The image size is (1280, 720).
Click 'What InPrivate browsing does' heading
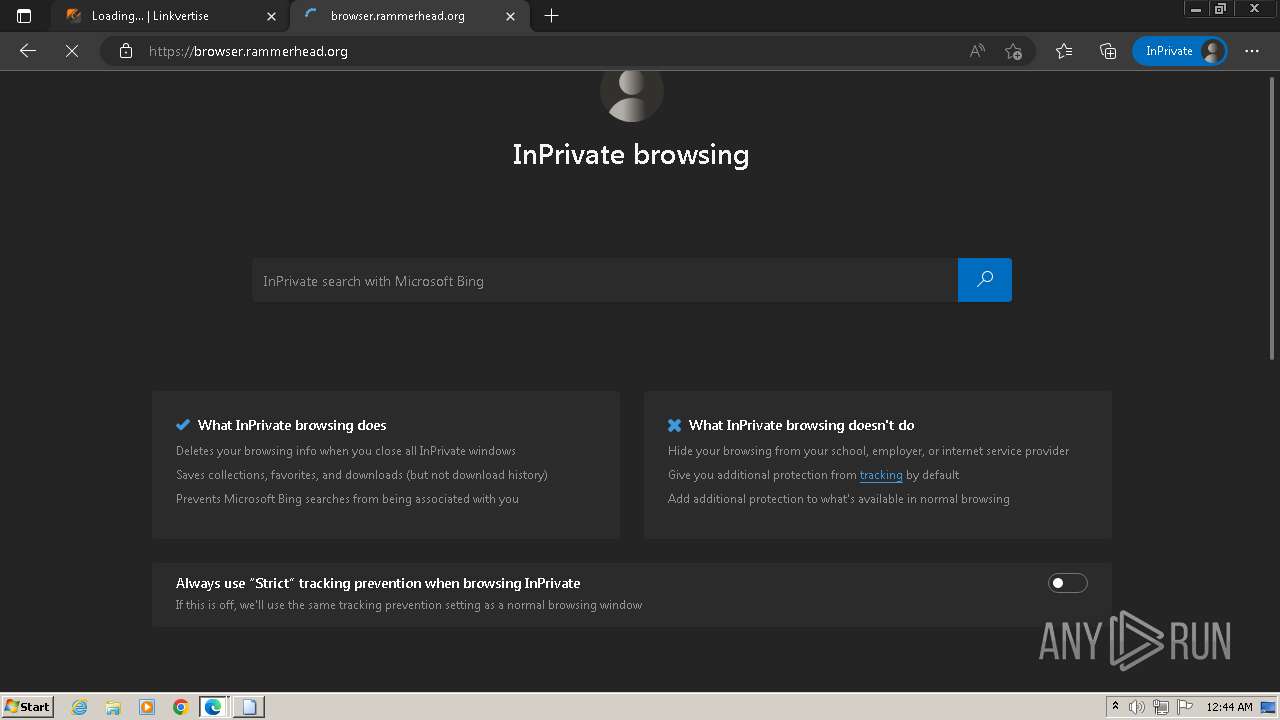(292, 425)
